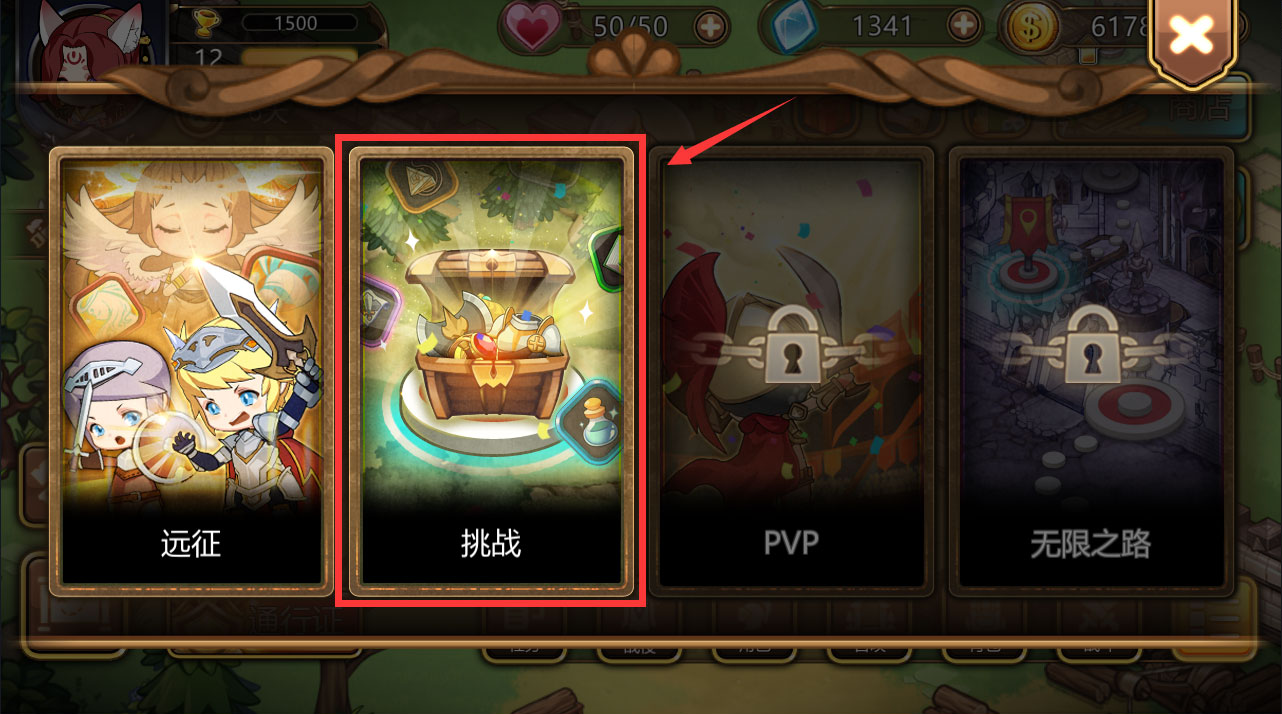
Task: Tap the red heart stamina icon
Action: [532, 27]
